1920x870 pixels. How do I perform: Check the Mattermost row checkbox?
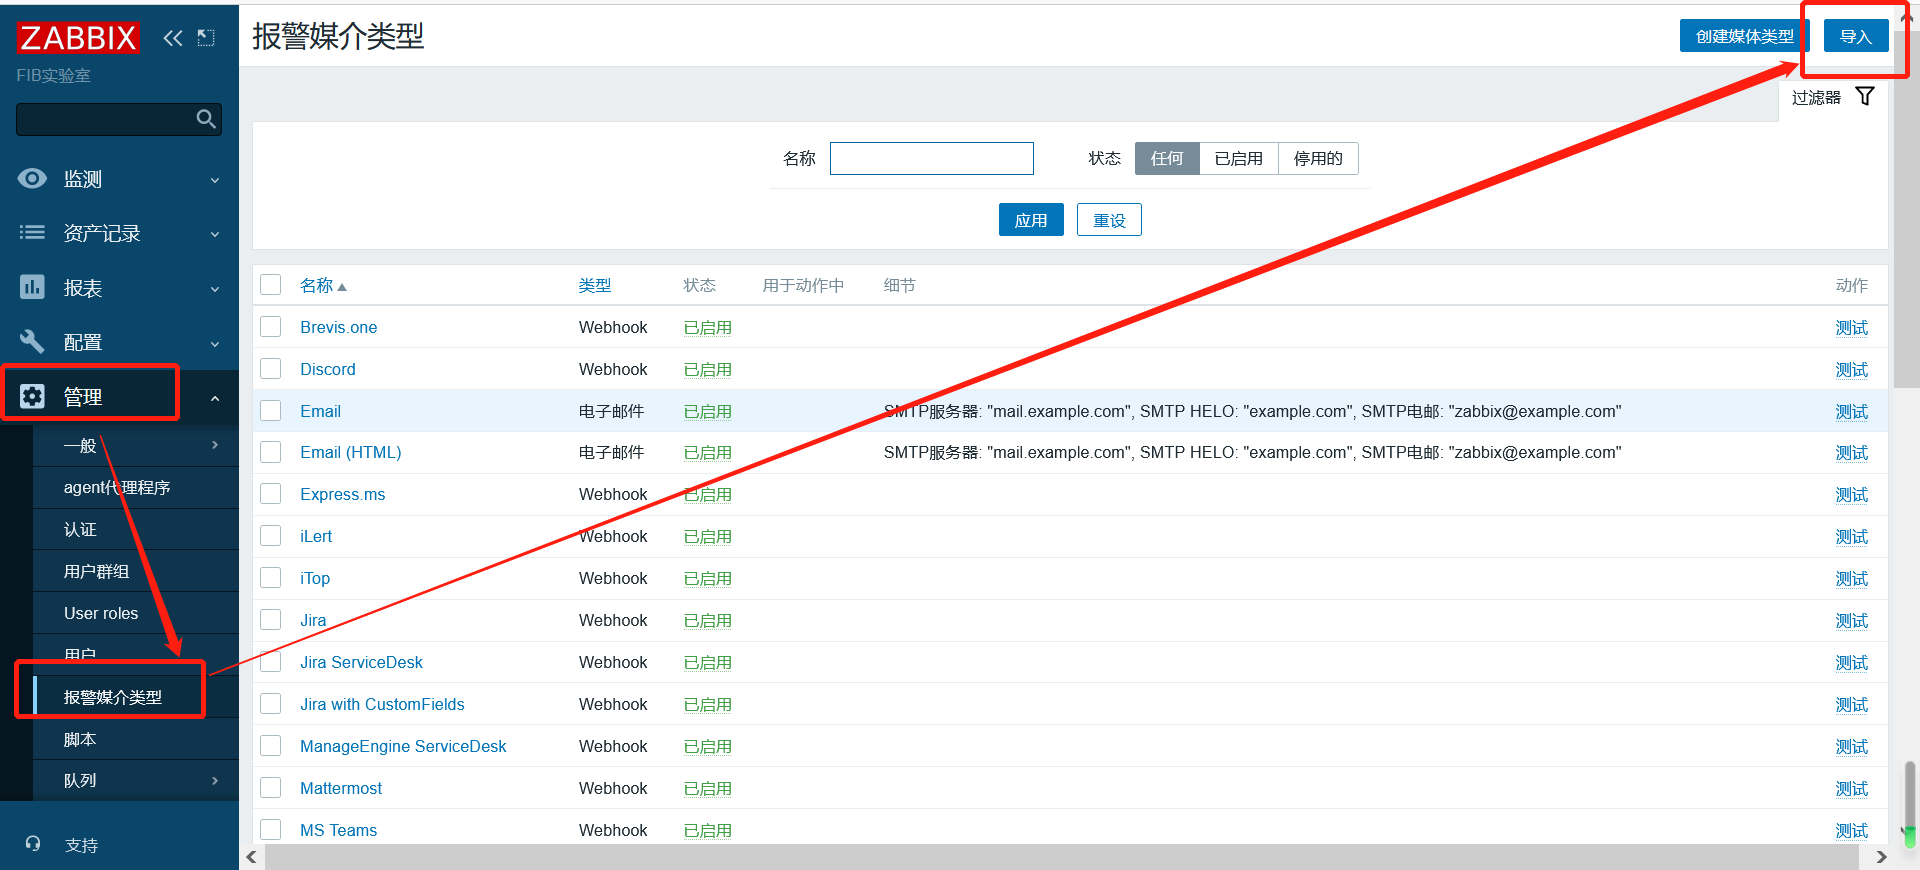[270, 787]
